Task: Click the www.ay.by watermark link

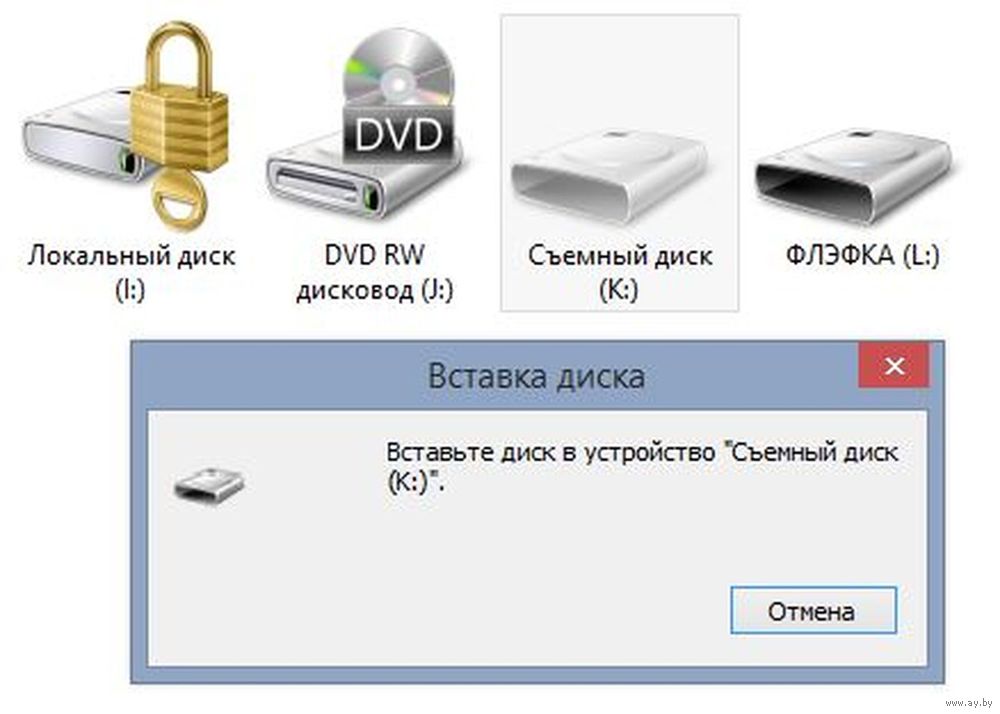Action: point(970,703)
